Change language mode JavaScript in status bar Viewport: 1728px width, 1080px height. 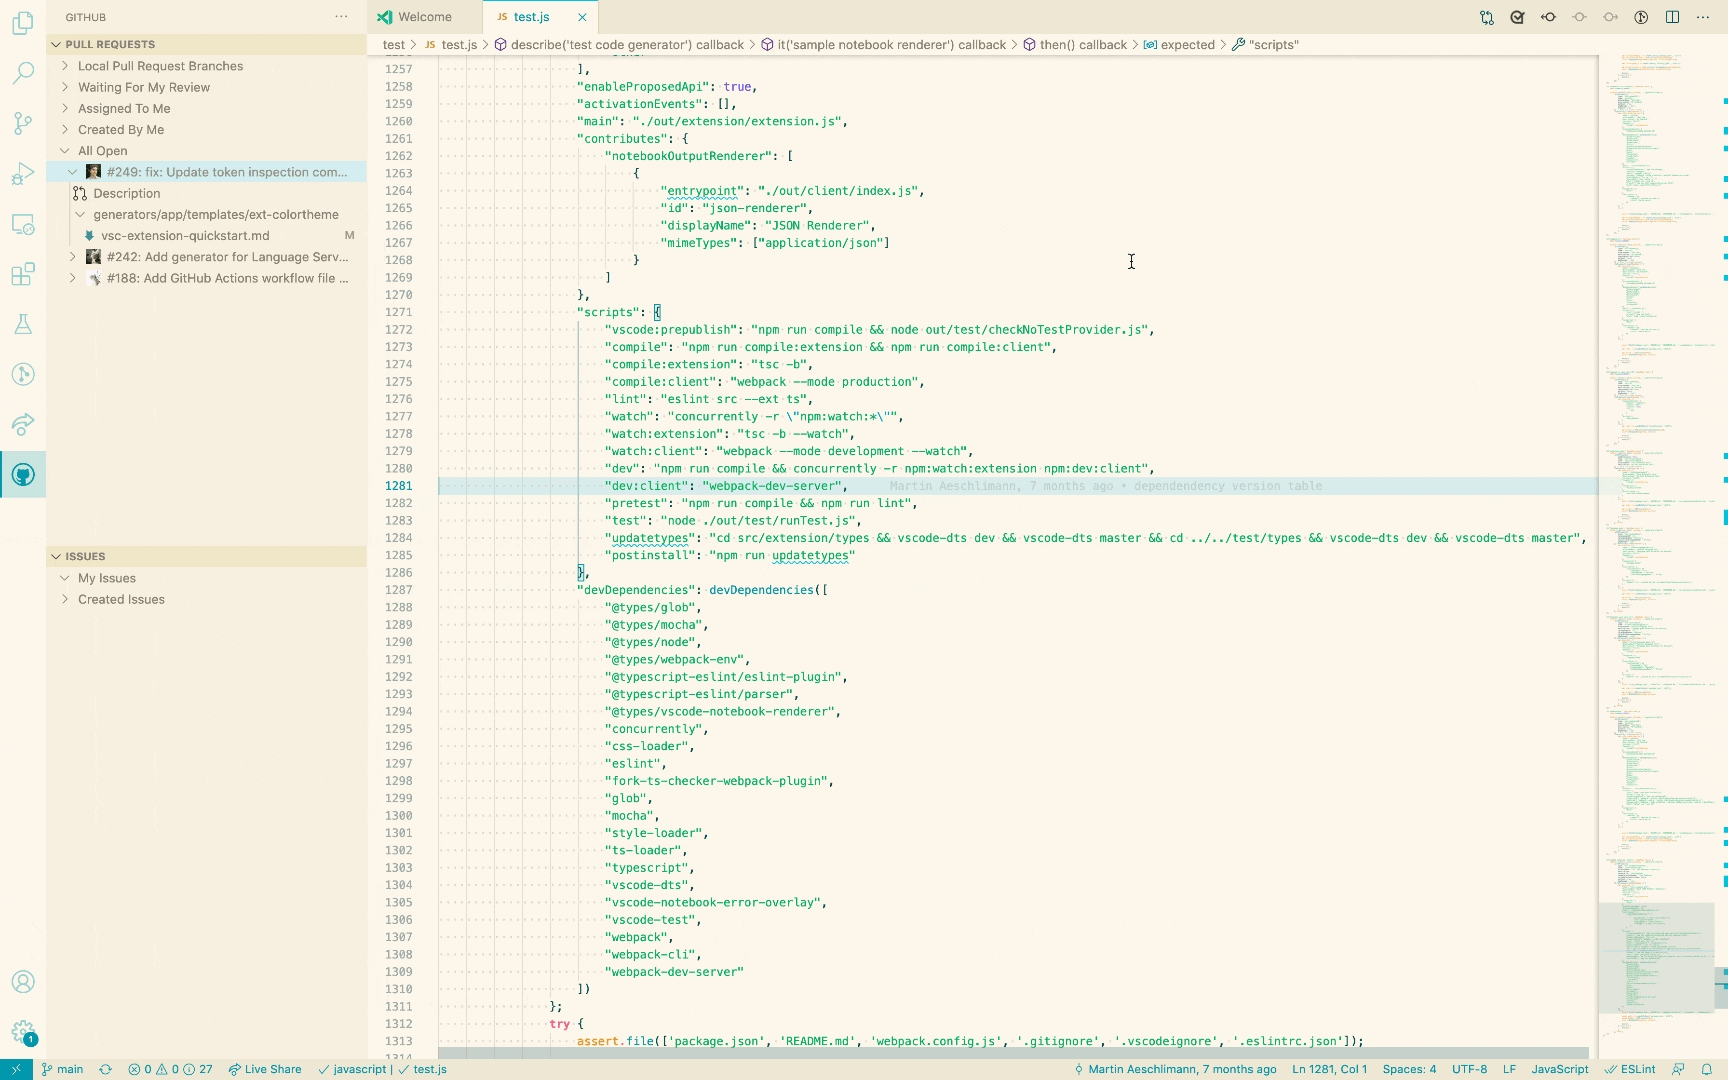pos(1559,1069)
